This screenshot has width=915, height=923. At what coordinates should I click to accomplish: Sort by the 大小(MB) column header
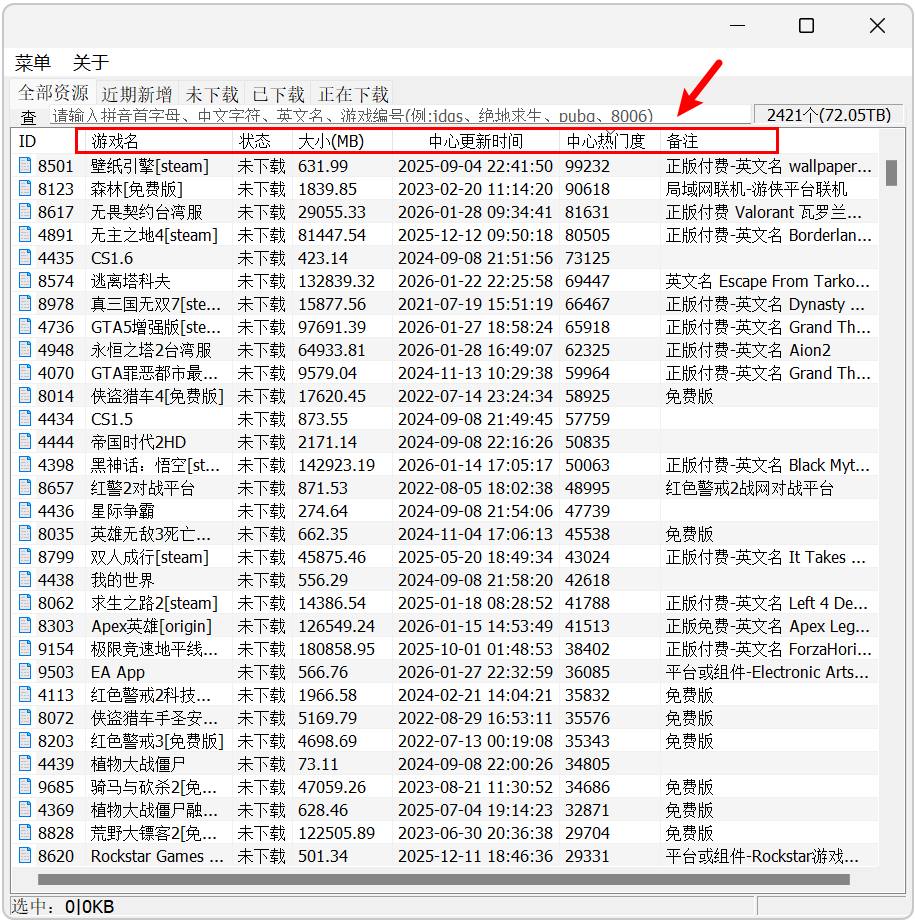[x=342, y=141]
